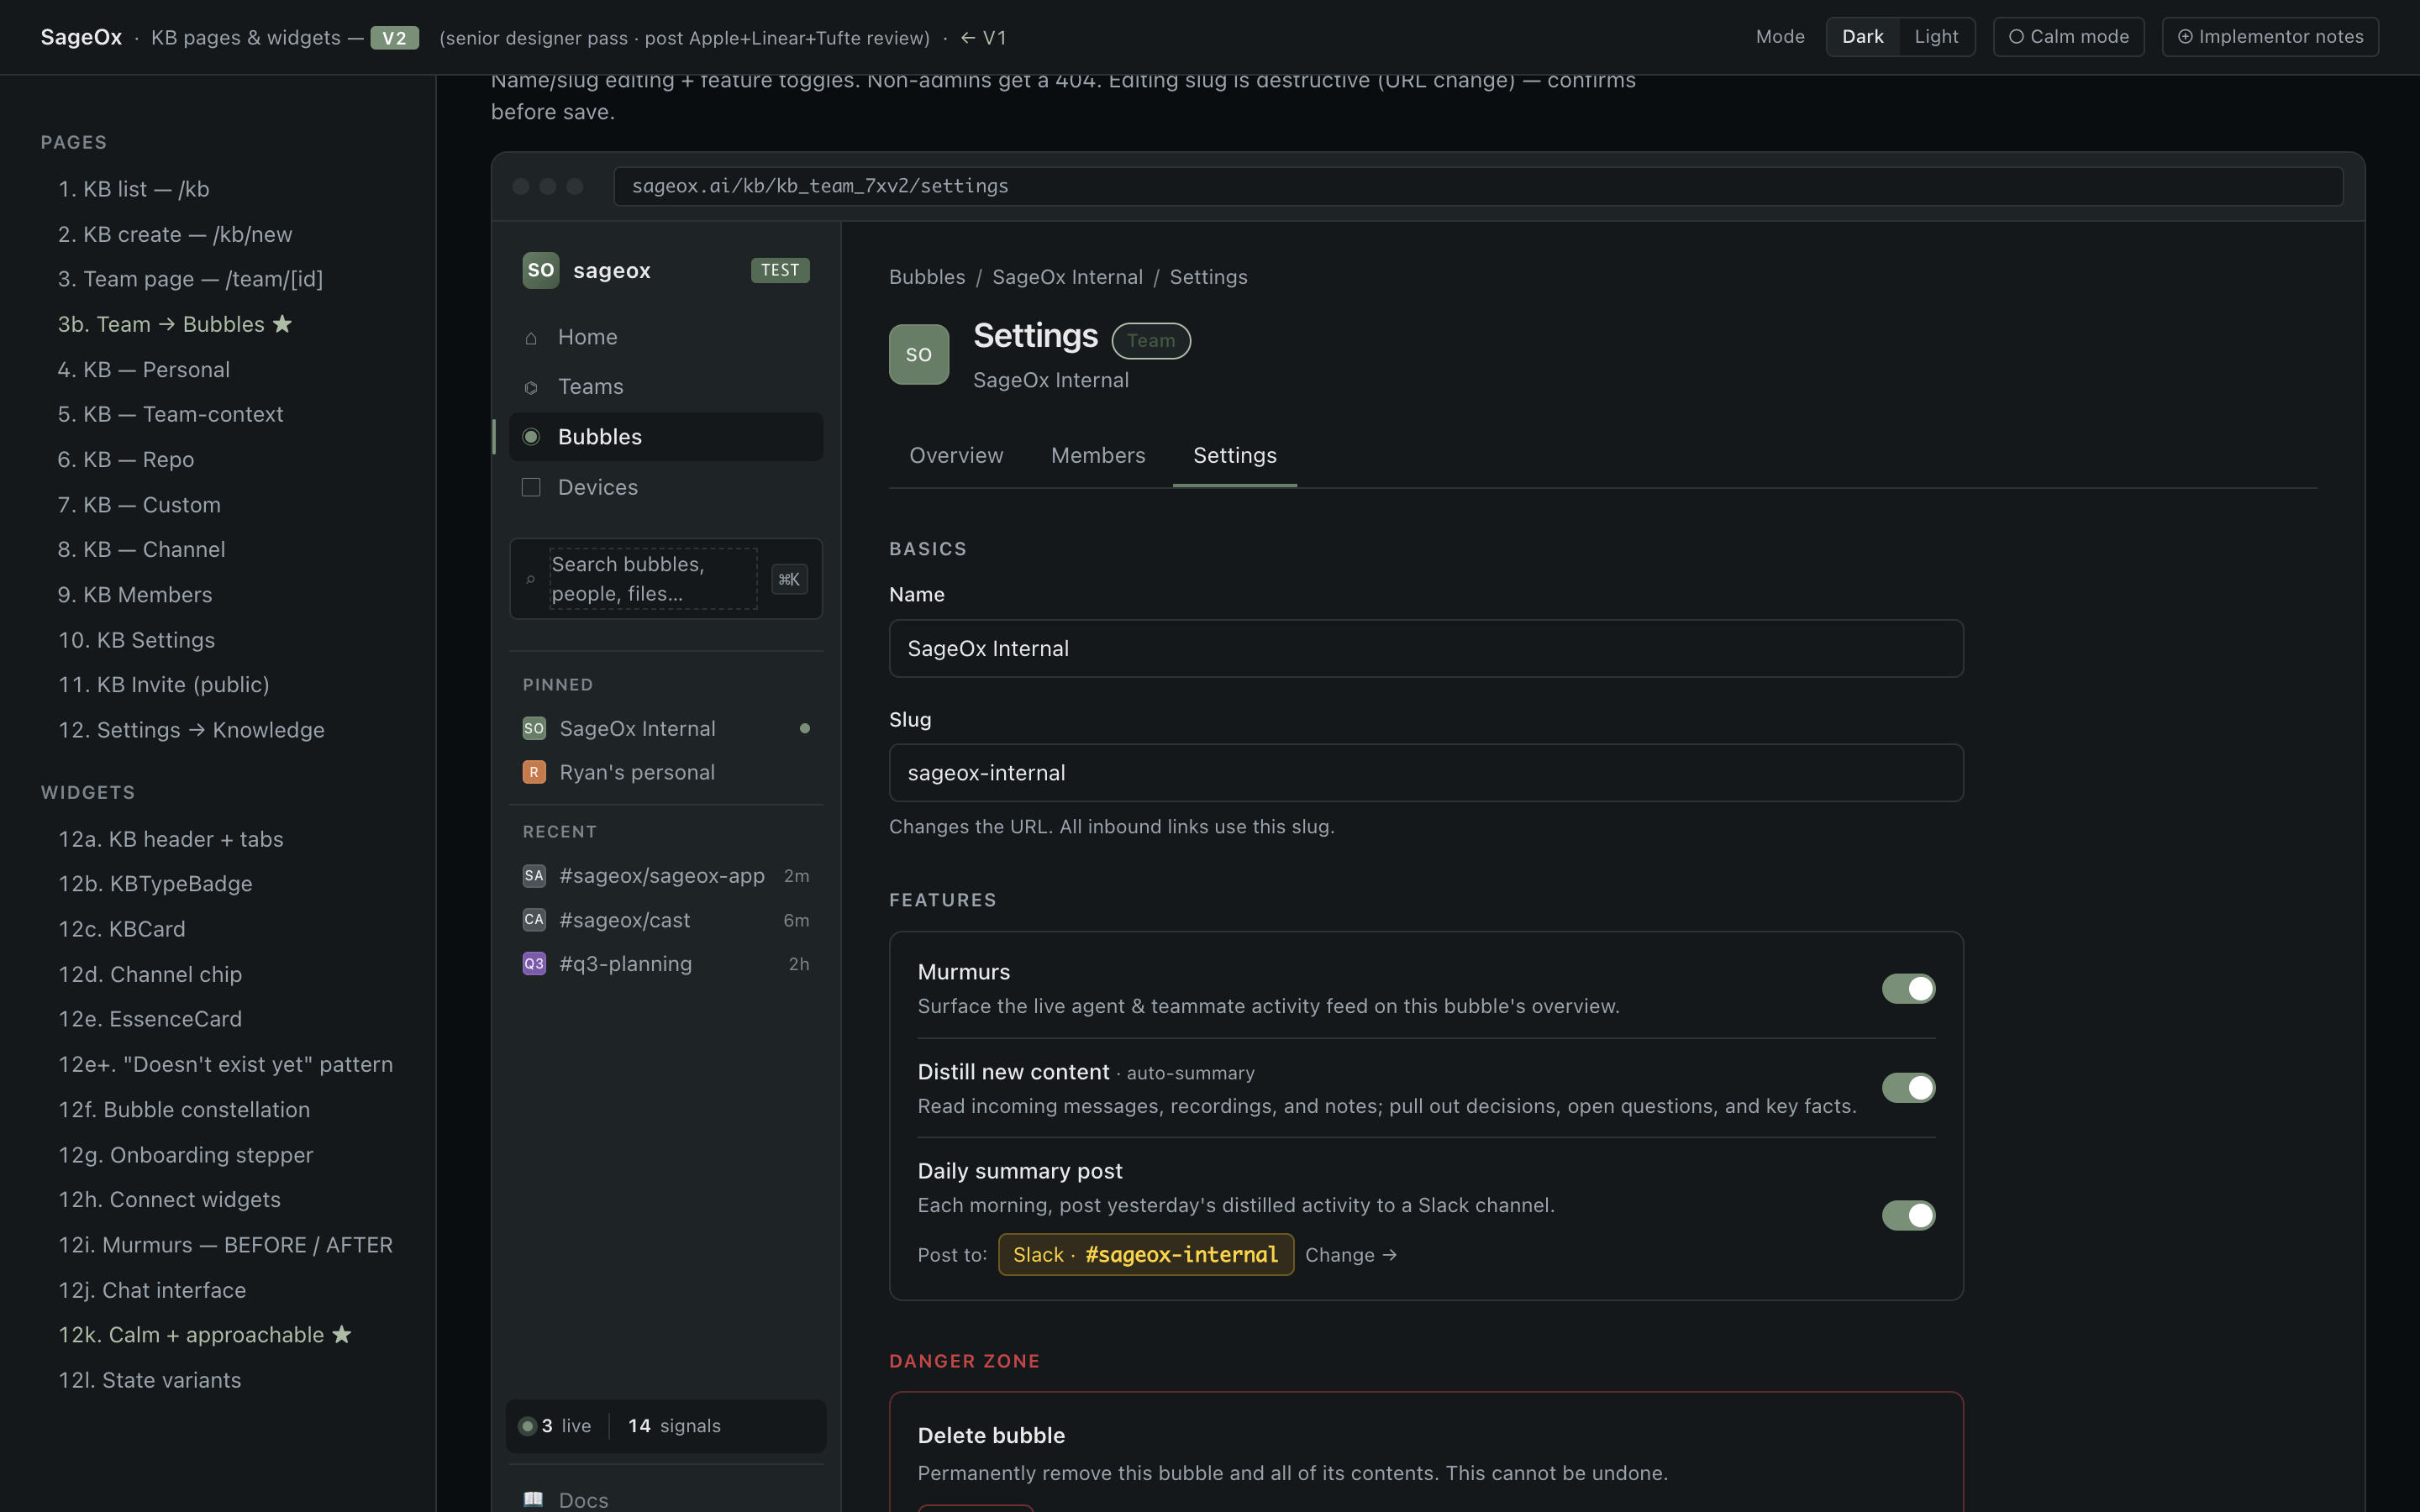This screenshot has height=1512, width=2420.
Task: Open widget 12f. Bubble constellation
Action: tap(184, 1109)
